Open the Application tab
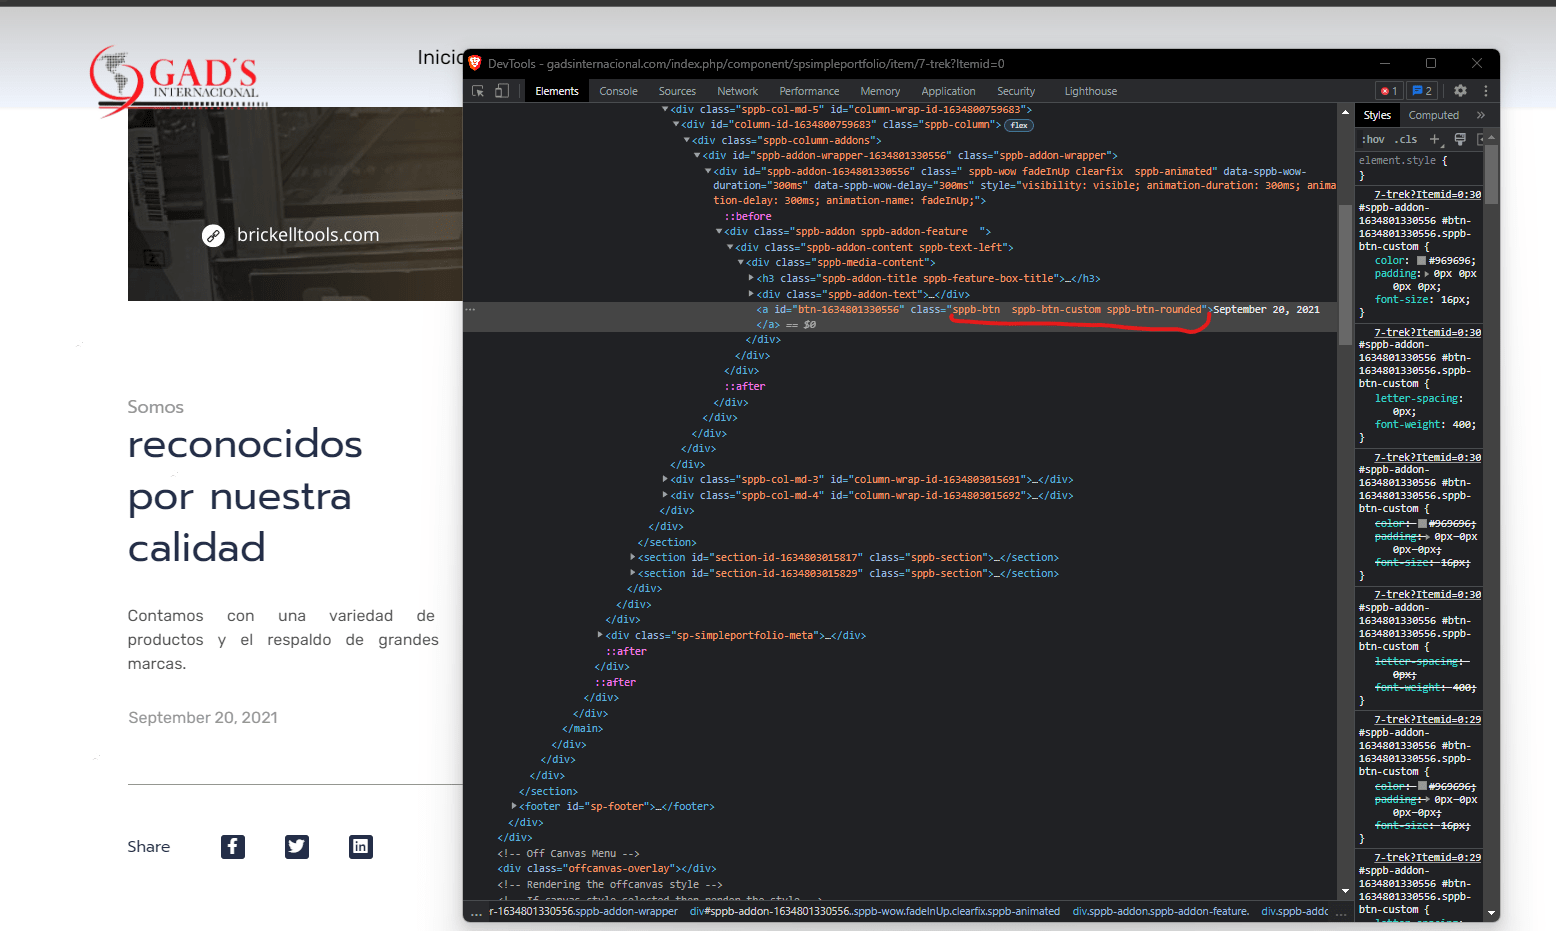This screenshot has height=931, width=1556. (x=948, y=91)
